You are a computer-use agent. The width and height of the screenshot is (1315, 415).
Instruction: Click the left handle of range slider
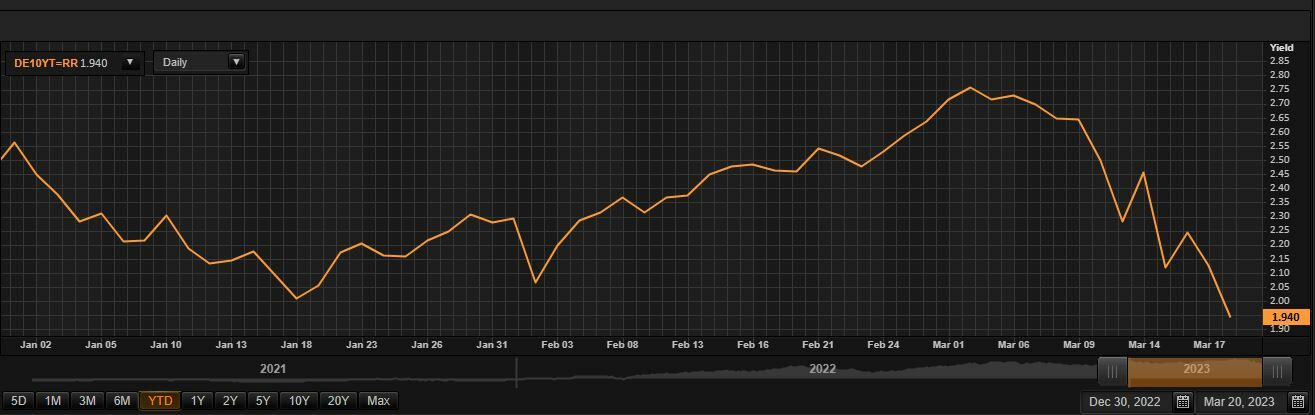(1113, 371)
